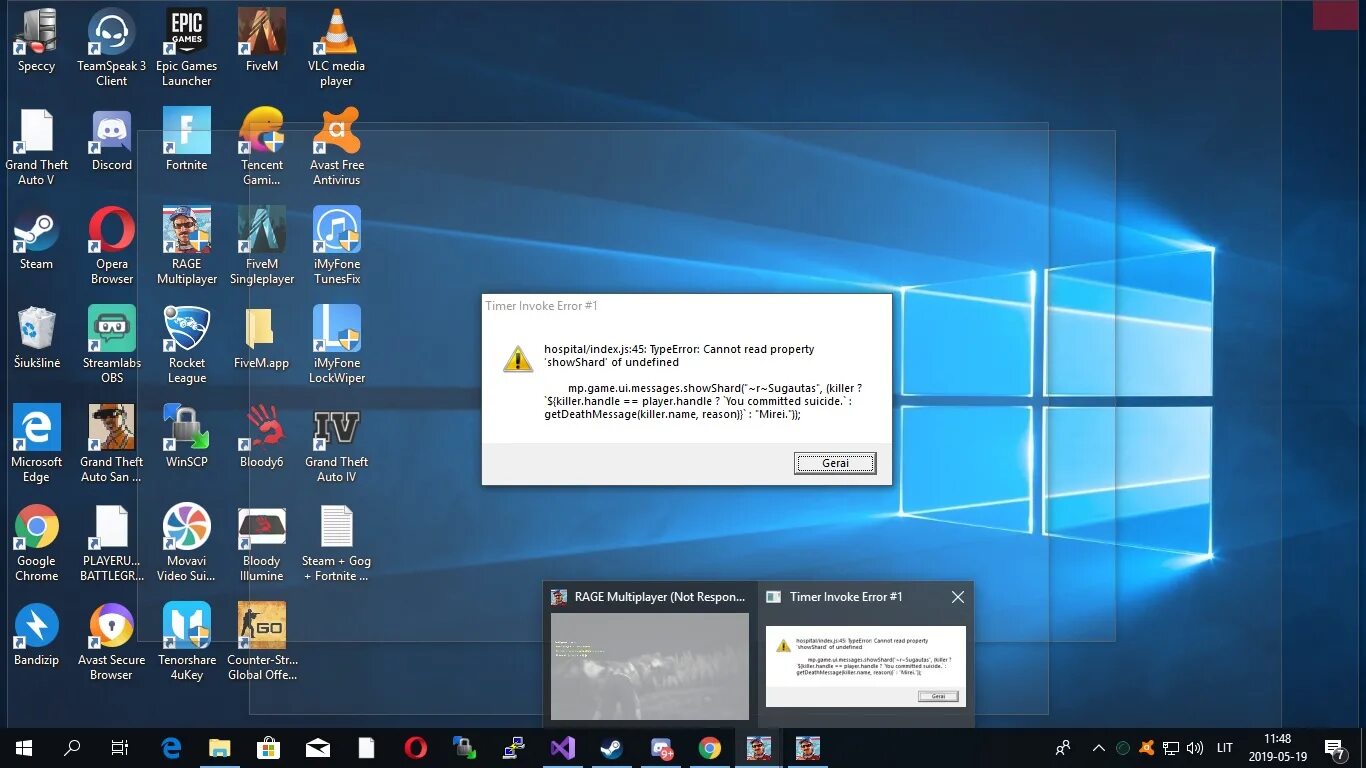Select the FiveM desktop shortcut next to VLC
This screenshot has height=768, width=1366.
(262, 41)
